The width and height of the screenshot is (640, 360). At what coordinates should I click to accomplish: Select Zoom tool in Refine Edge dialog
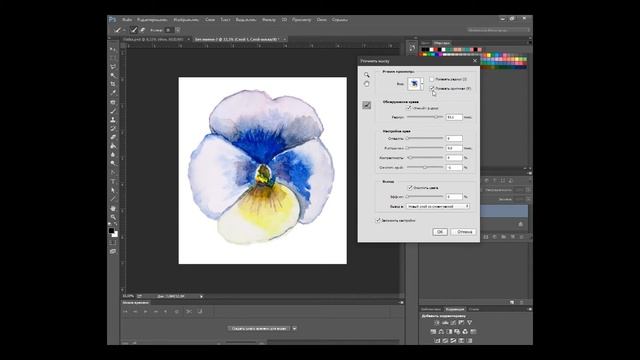367,75
